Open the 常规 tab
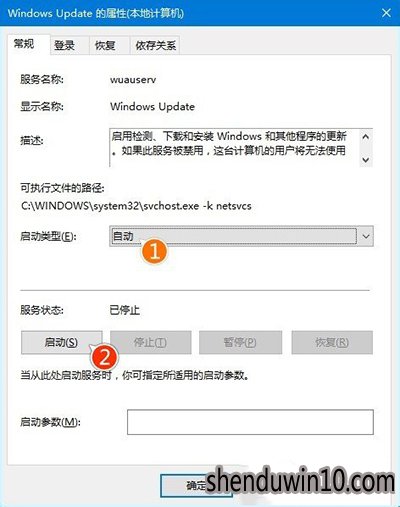 [x=24, y=43]
